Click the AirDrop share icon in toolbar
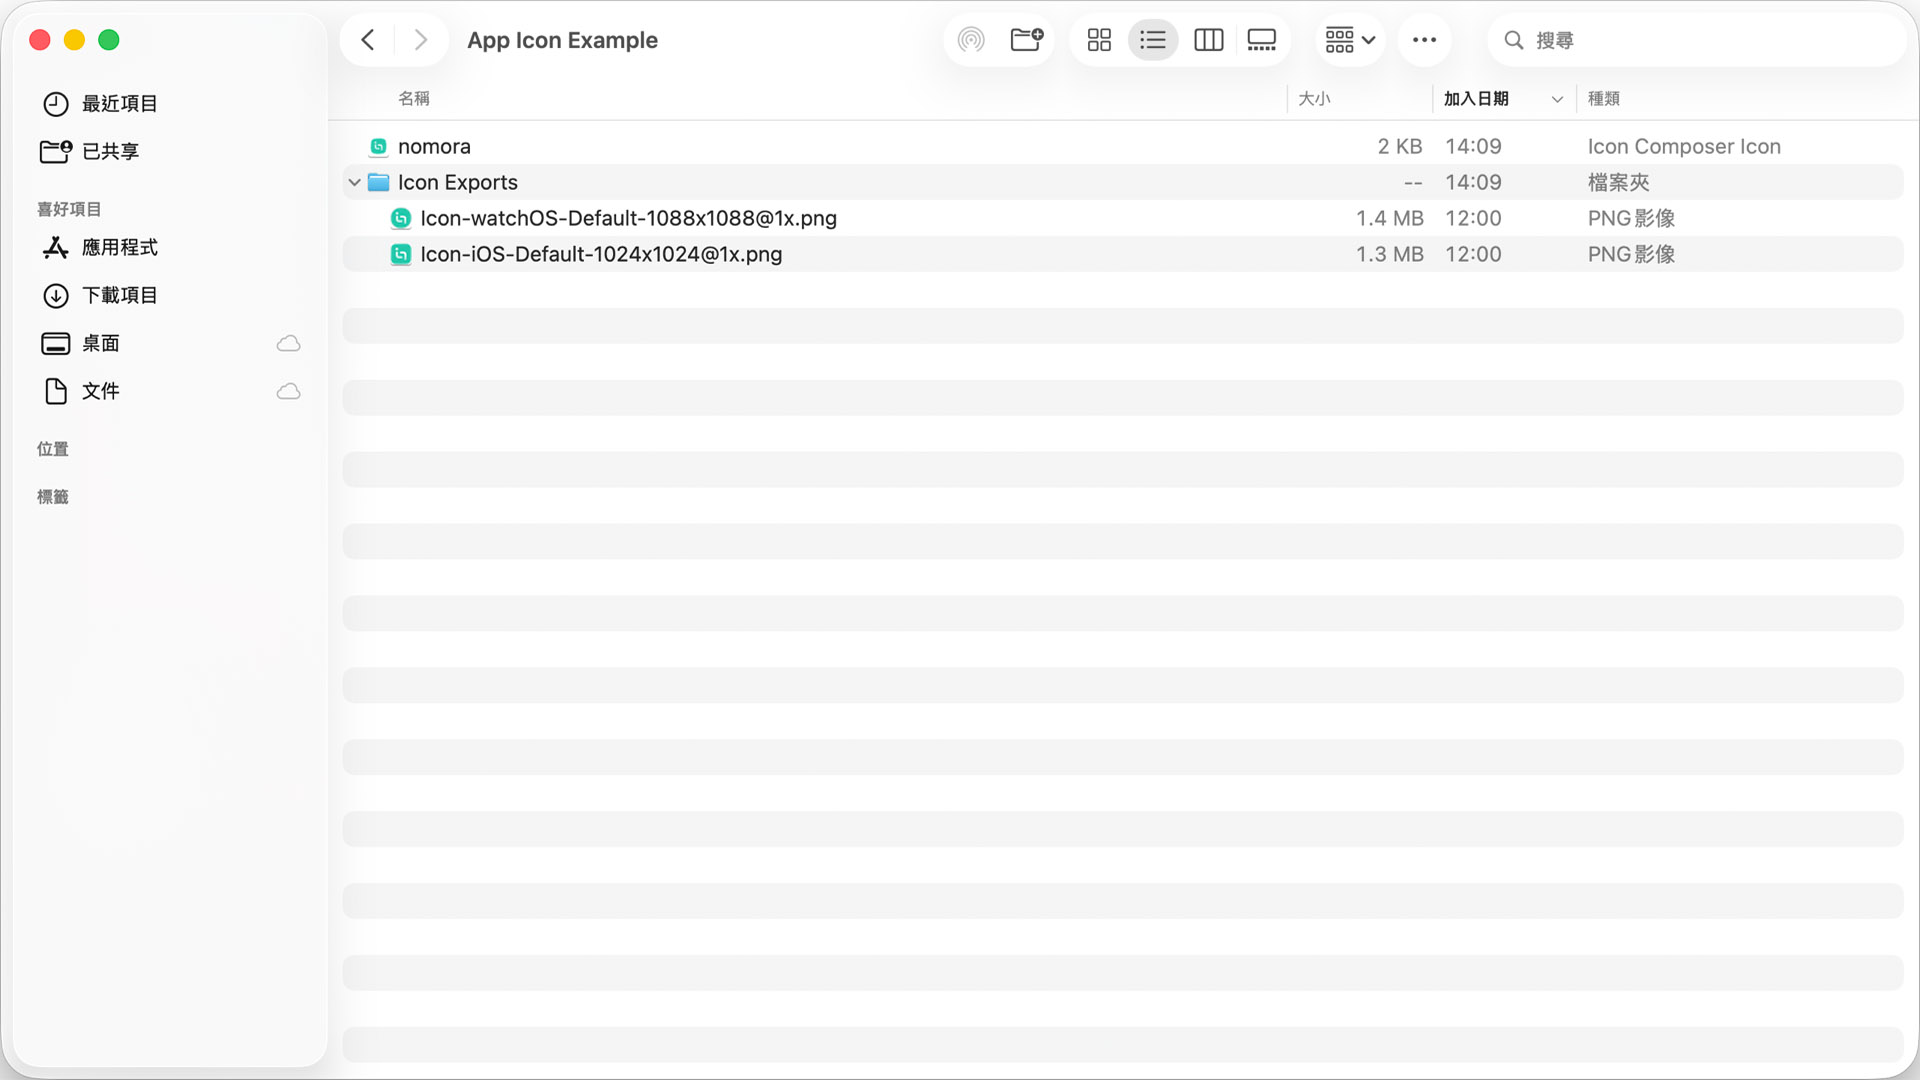The image size is (1920, 1080). click(970, 40)
